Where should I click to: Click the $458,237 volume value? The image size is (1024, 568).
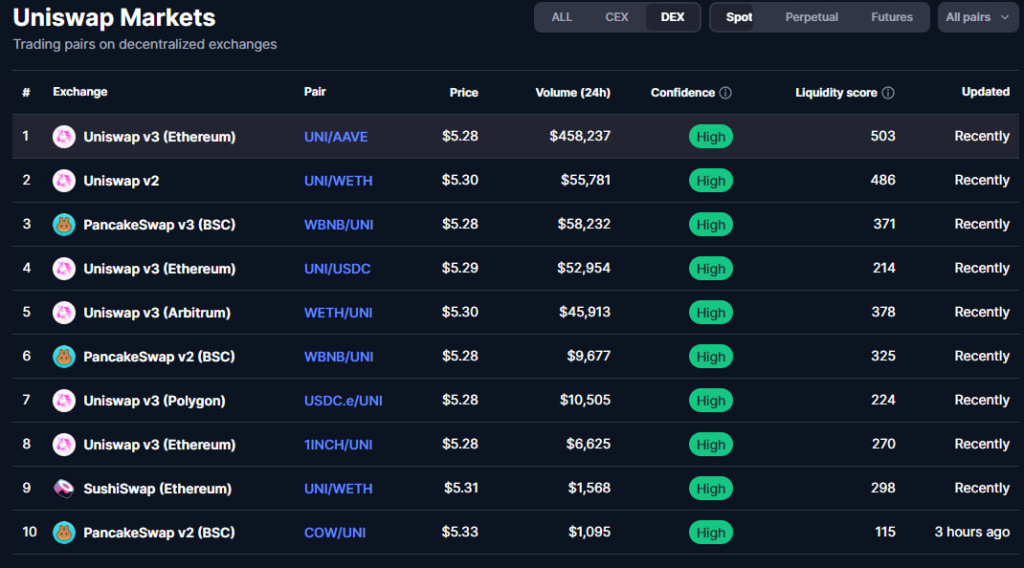pyautogui.click(x=580, y=136)
